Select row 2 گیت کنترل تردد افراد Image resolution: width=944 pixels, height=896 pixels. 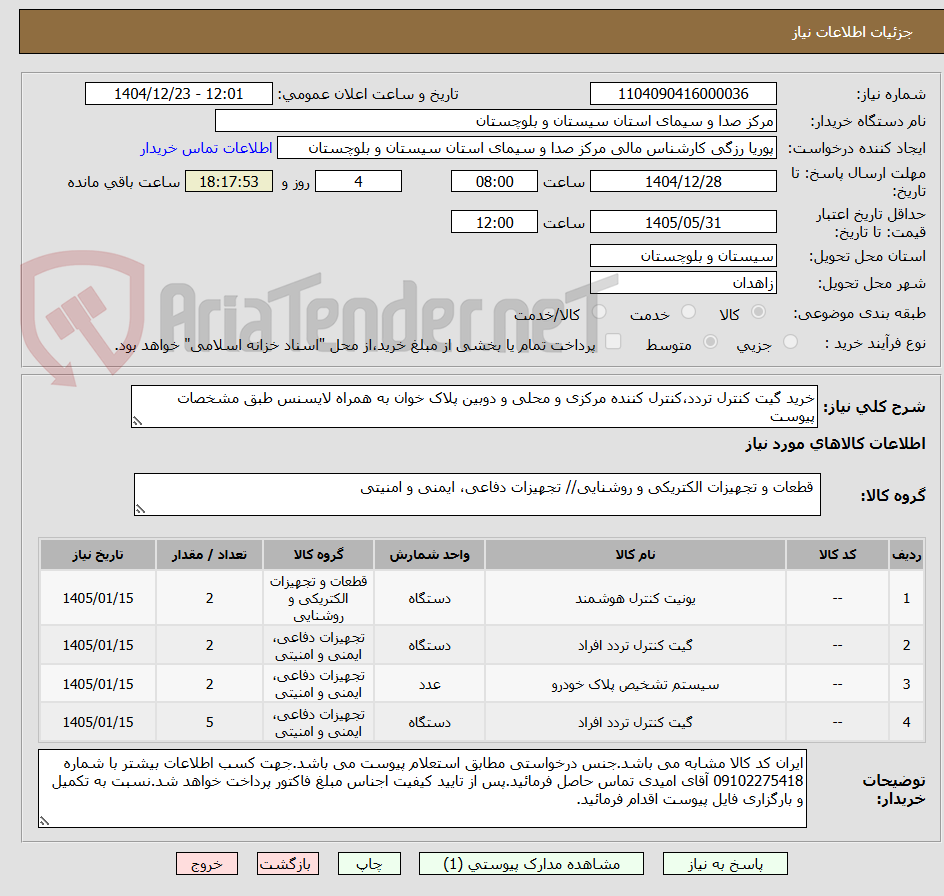pyautogui.click(x=482, y=646)
